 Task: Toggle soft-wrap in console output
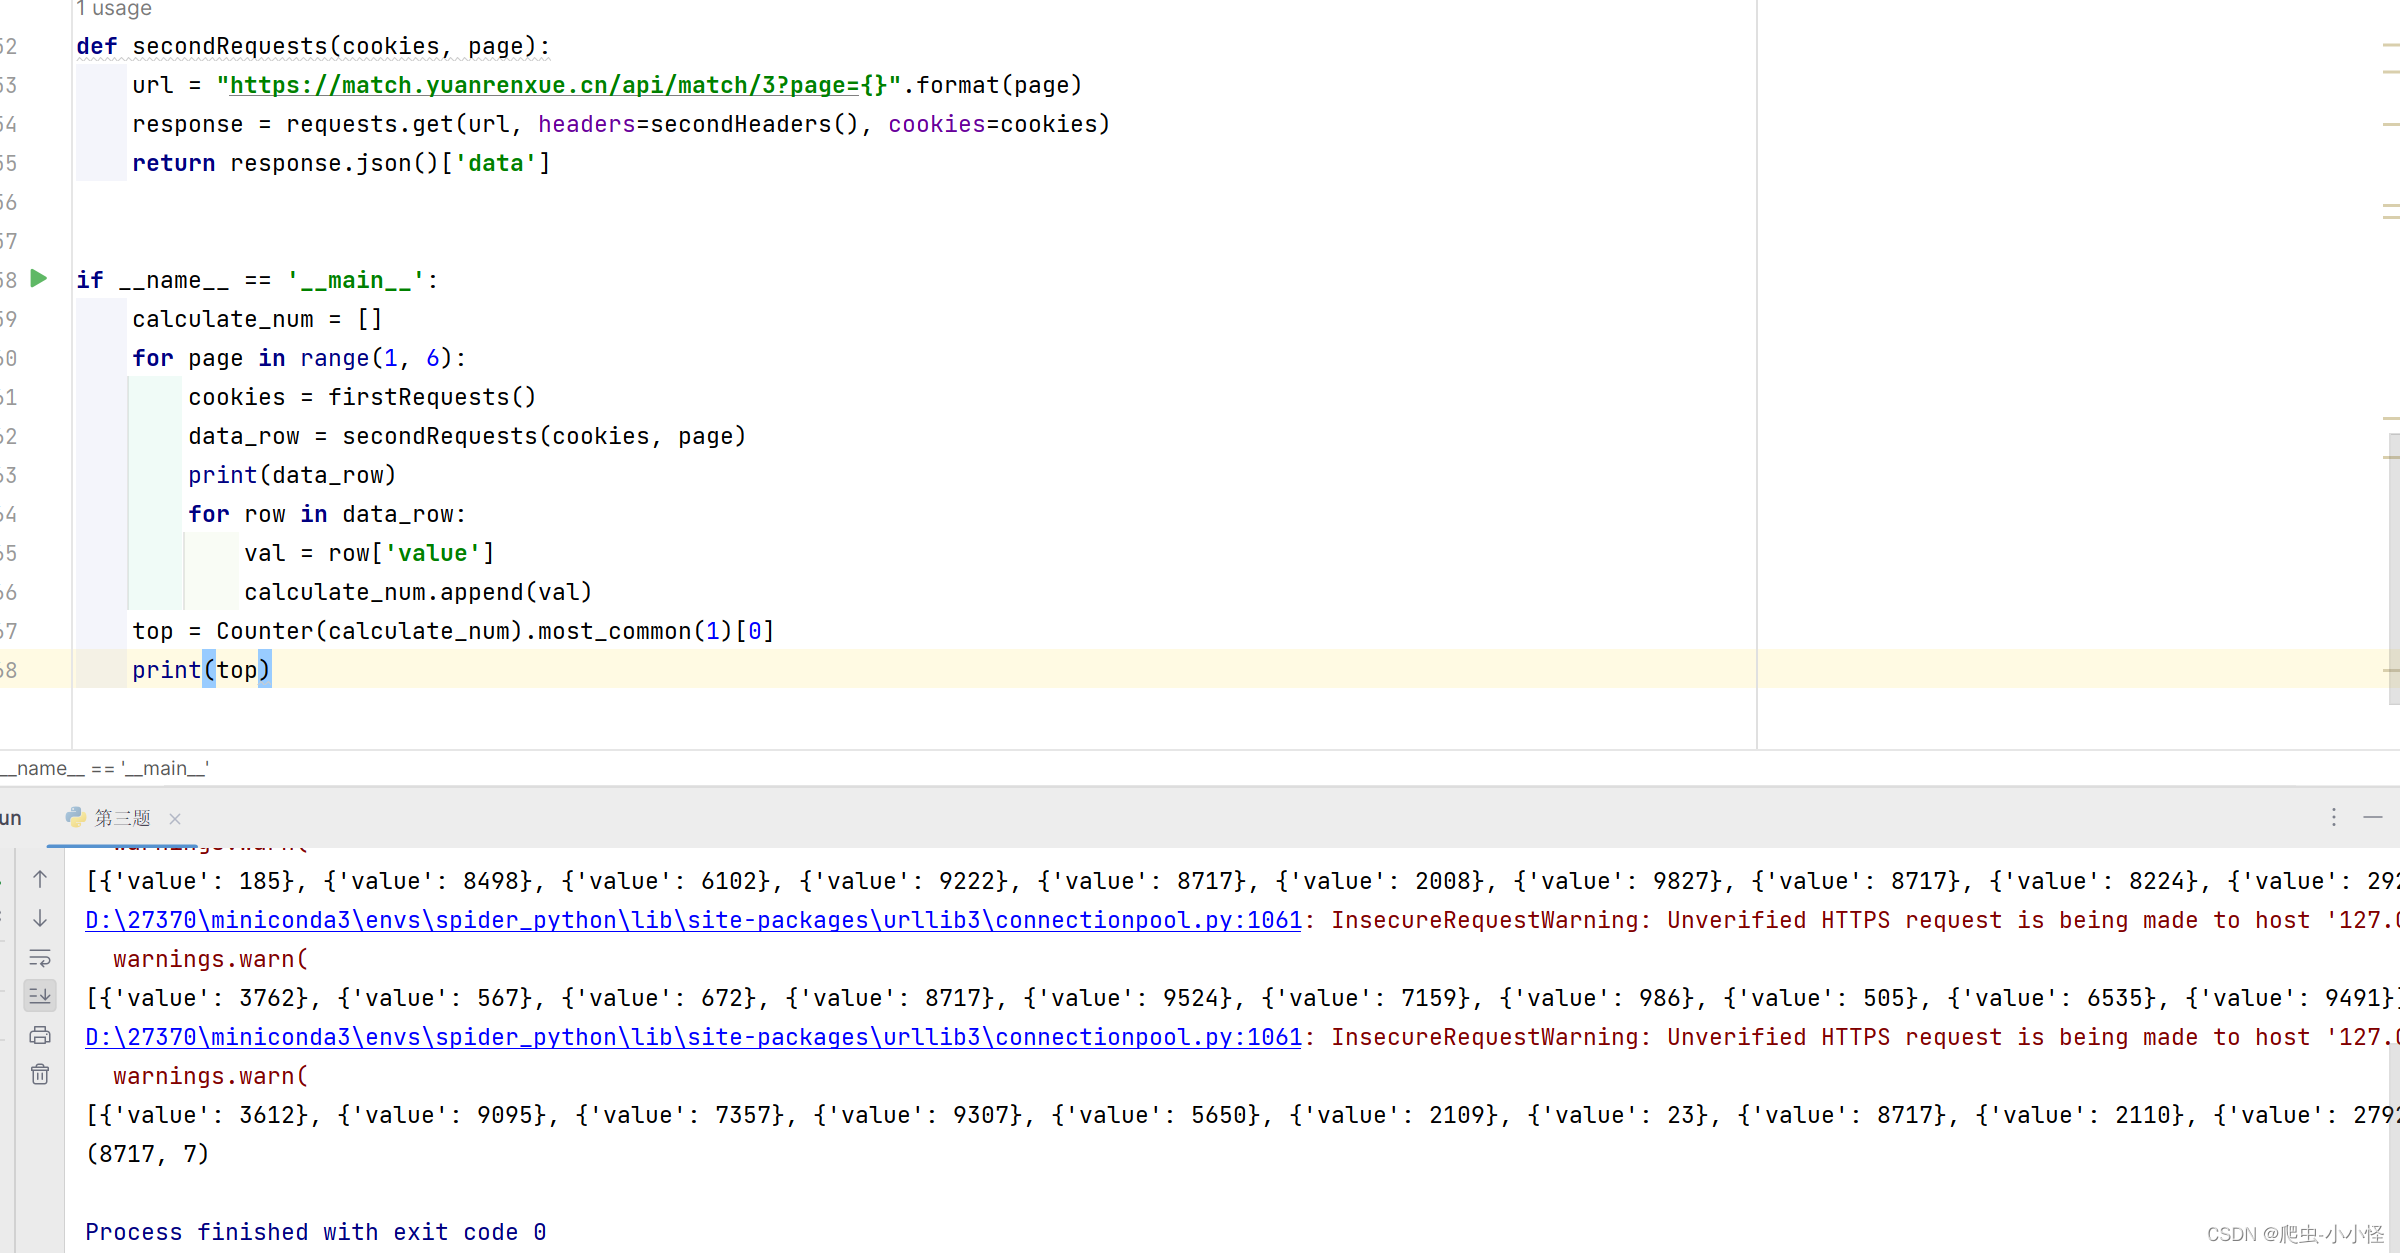[x=40, y=957]
